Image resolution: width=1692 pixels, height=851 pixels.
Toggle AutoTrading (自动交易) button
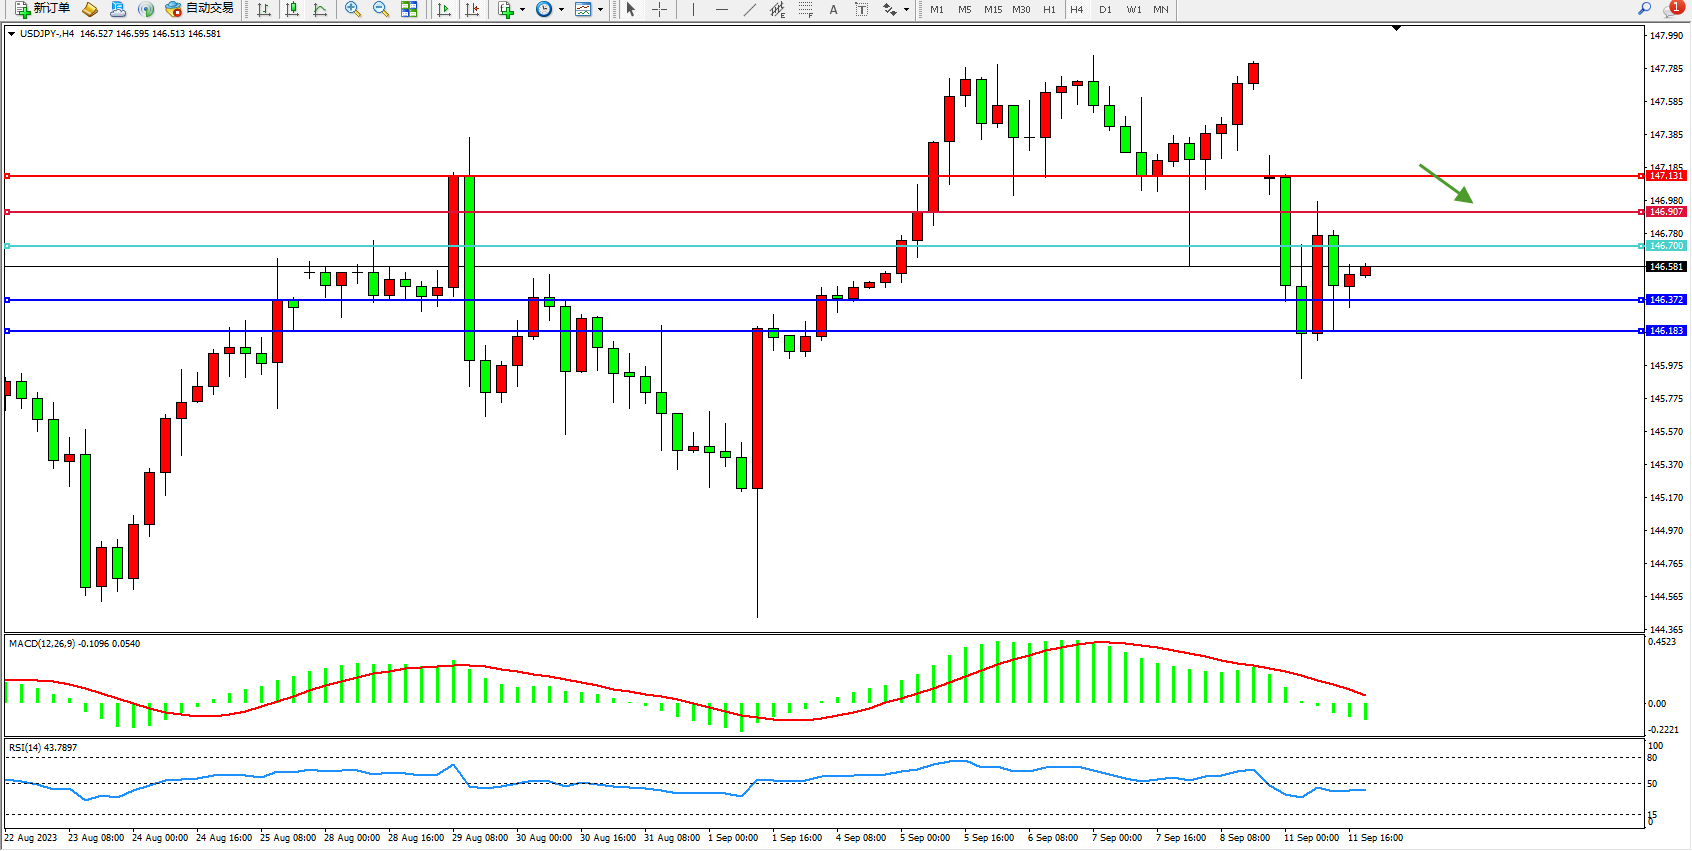click(x=200, y=9)
